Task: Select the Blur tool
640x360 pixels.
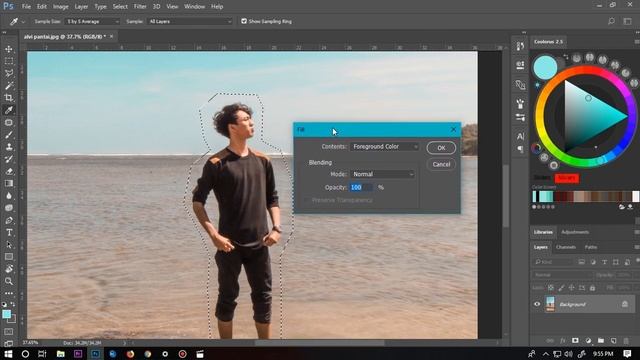Action: pos(9,196)
